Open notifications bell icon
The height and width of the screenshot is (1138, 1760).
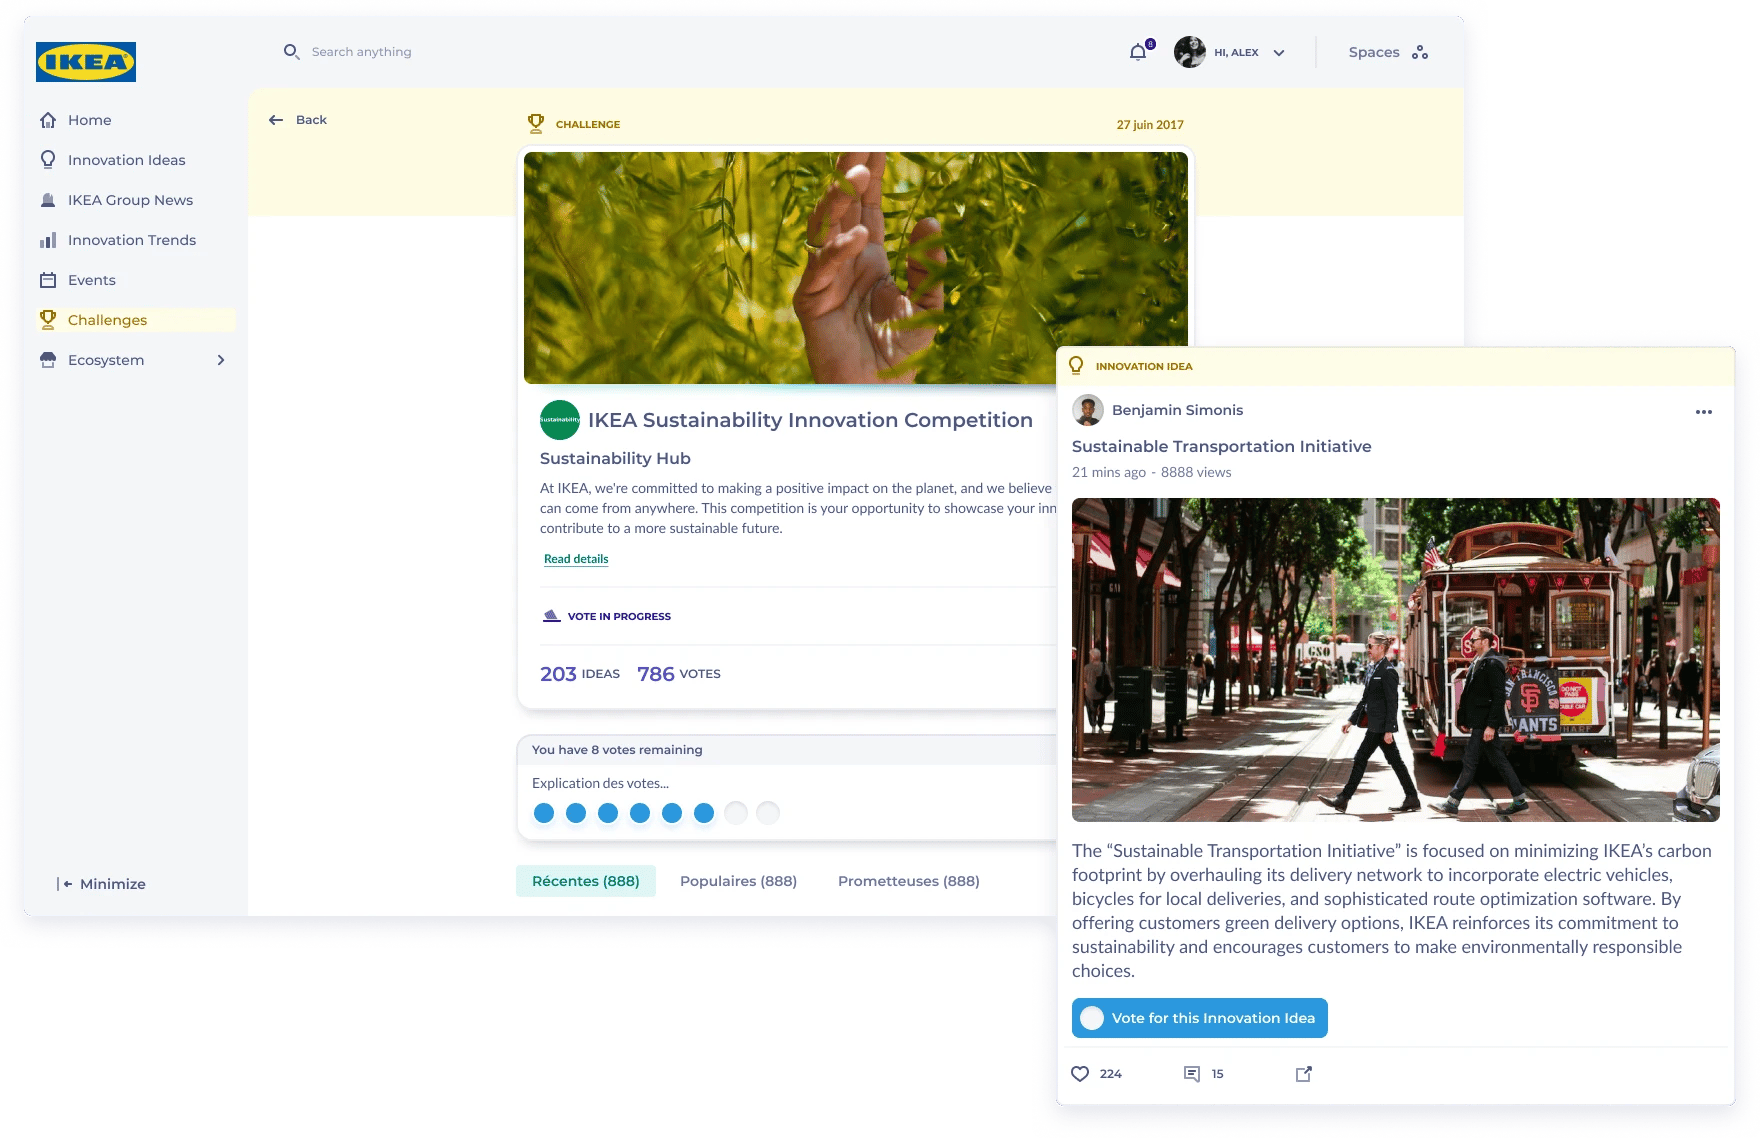(1138, 52)
